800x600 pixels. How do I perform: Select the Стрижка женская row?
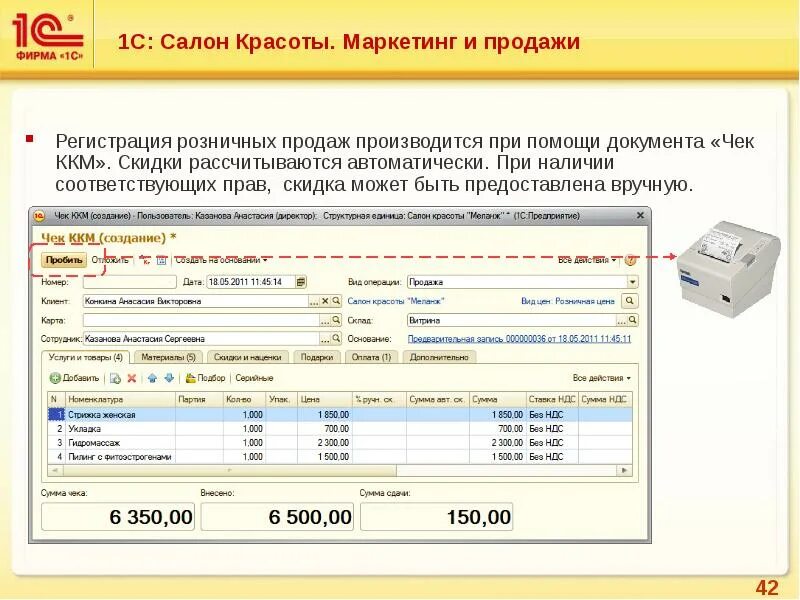(340, 415)
